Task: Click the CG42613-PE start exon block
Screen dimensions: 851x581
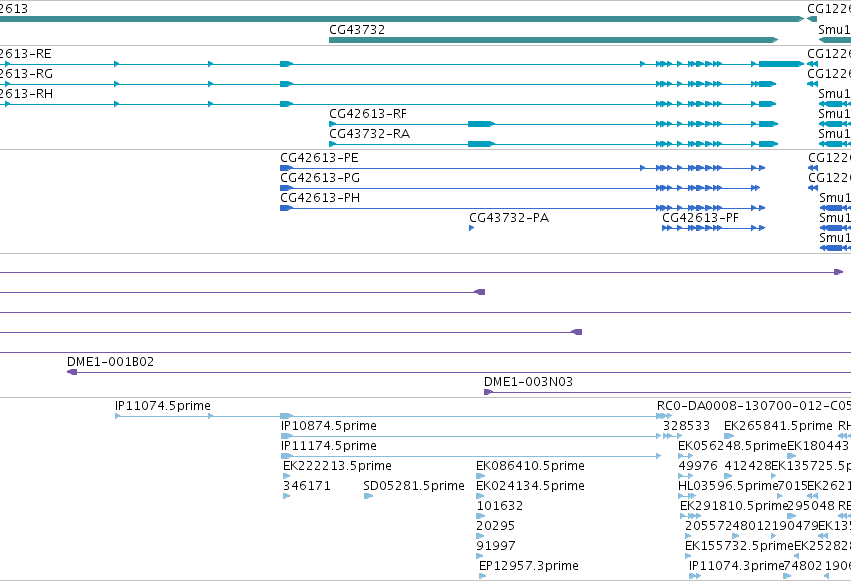Action: point(287,168)
